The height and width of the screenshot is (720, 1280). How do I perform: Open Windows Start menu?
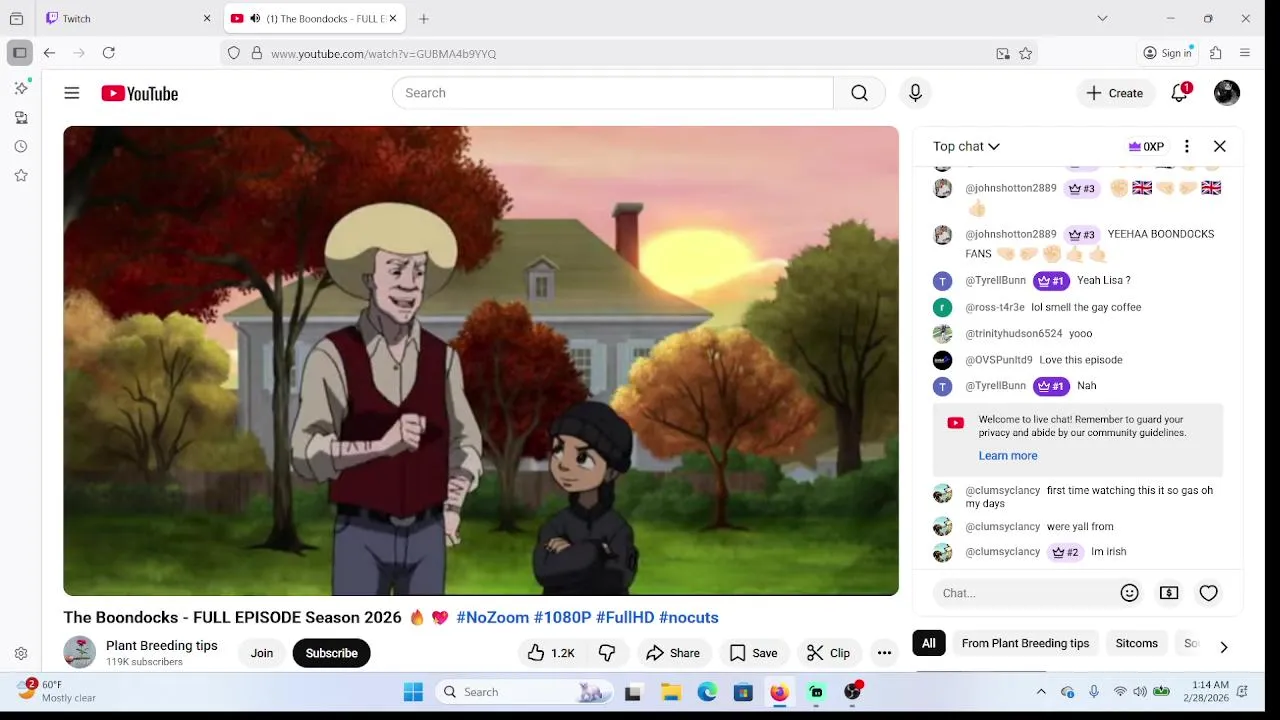413,692
